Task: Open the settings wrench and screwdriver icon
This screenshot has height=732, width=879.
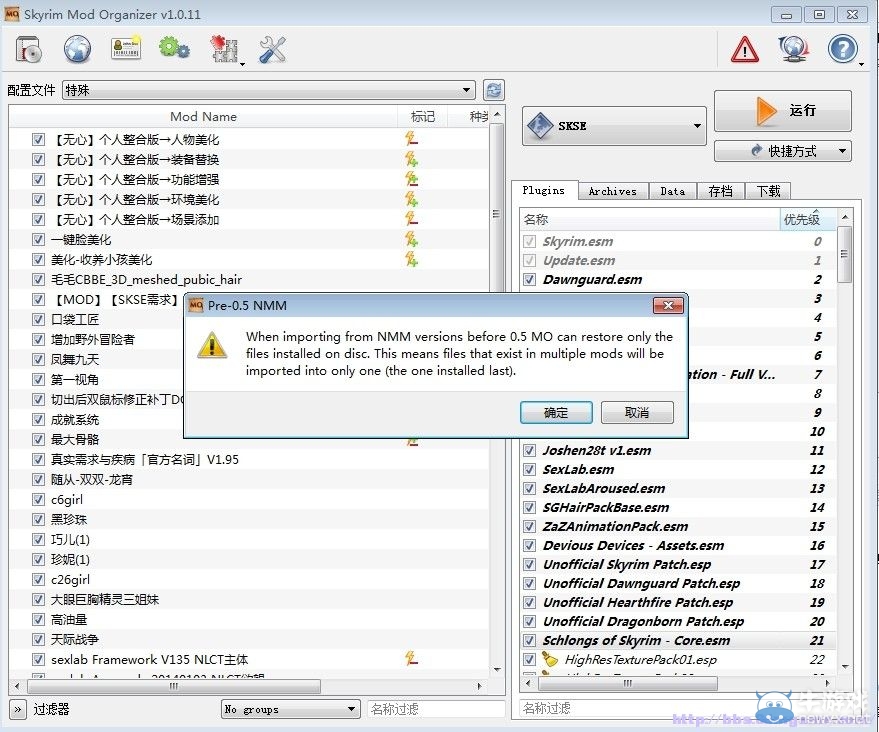Action: [272, 49]
